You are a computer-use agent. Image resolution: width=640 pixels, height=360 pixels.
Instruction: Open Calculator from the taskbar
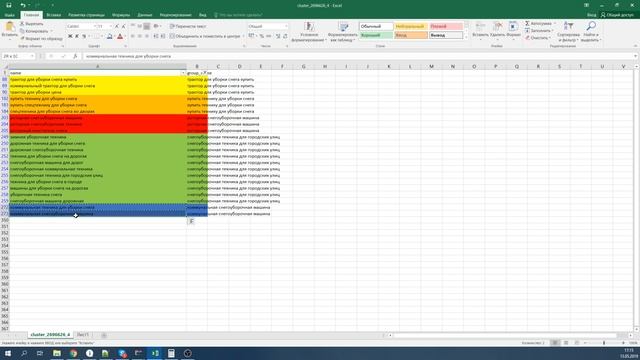[x=171, y=353]
